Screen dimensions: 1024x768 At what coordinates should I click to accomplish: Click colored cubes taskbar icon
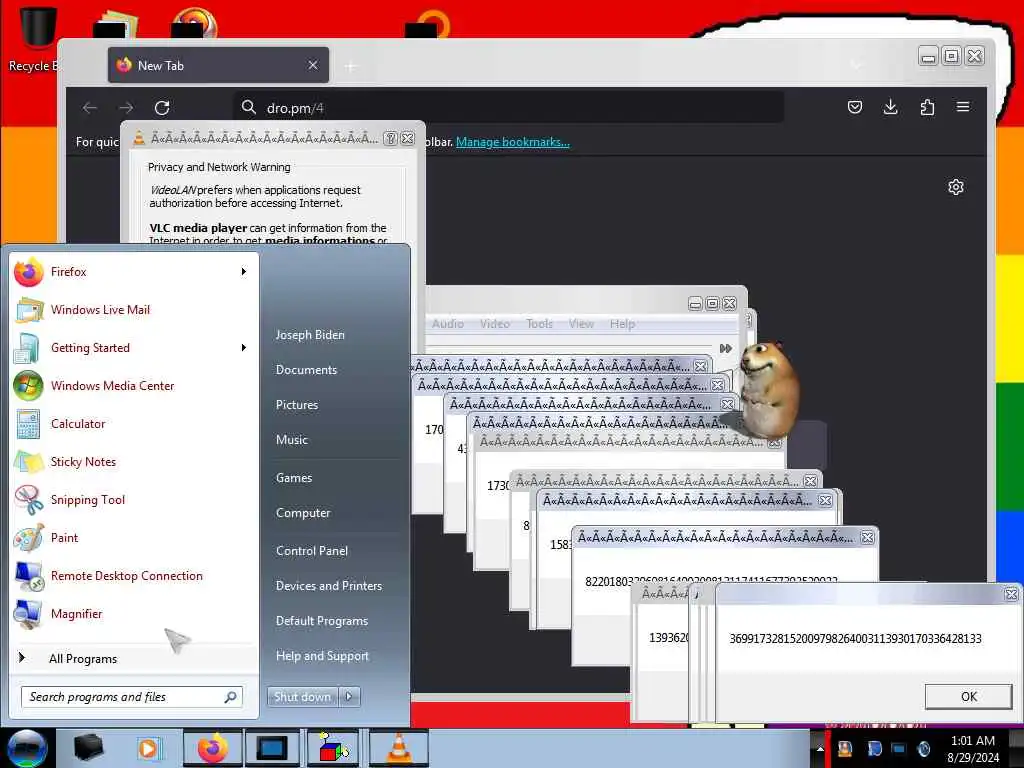(x=334, y=748)
